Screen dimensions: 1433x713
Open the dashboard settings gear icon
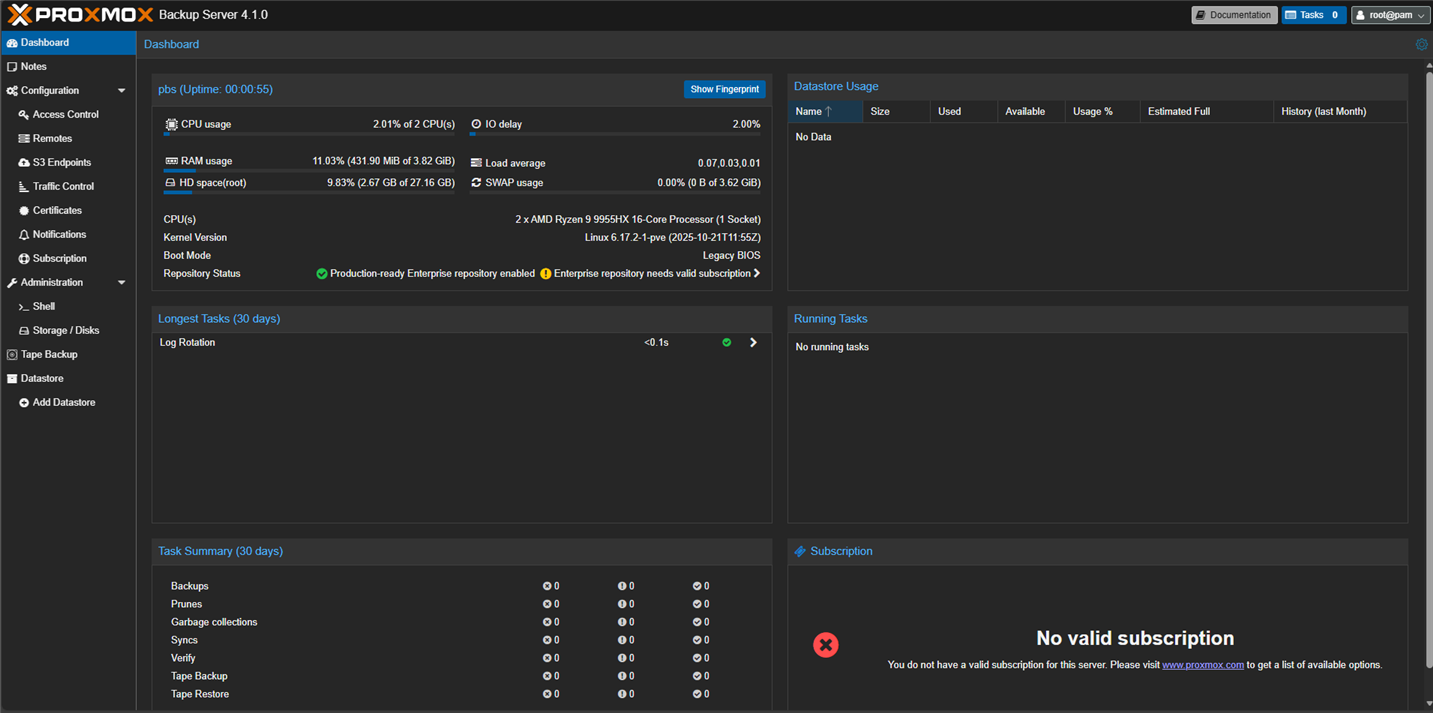(1421, 44)
